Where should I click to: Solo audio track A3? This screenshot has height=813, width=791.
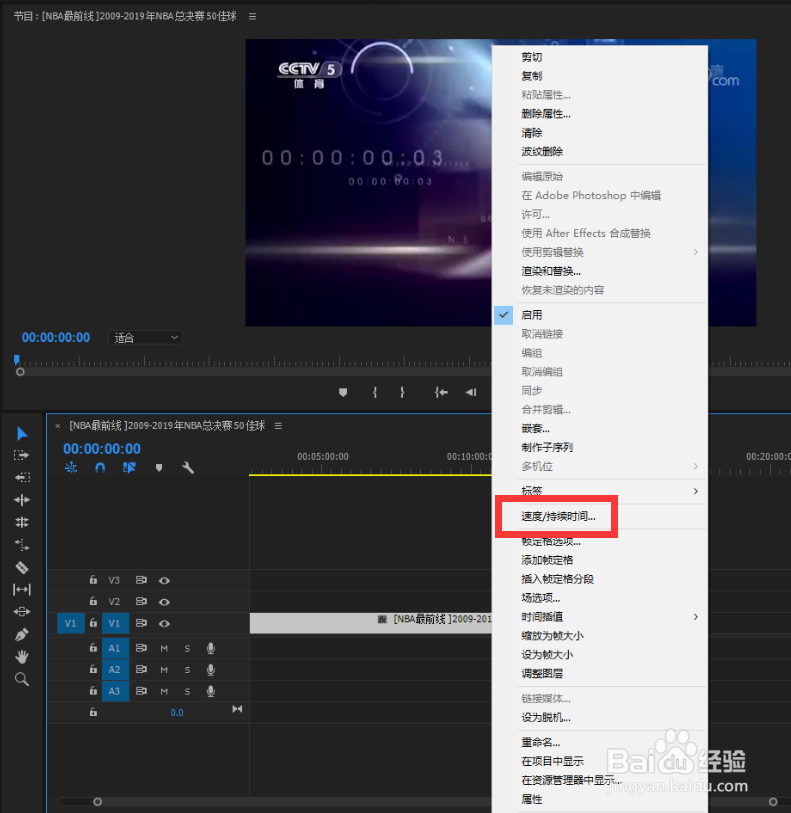(x=187, y=691)
